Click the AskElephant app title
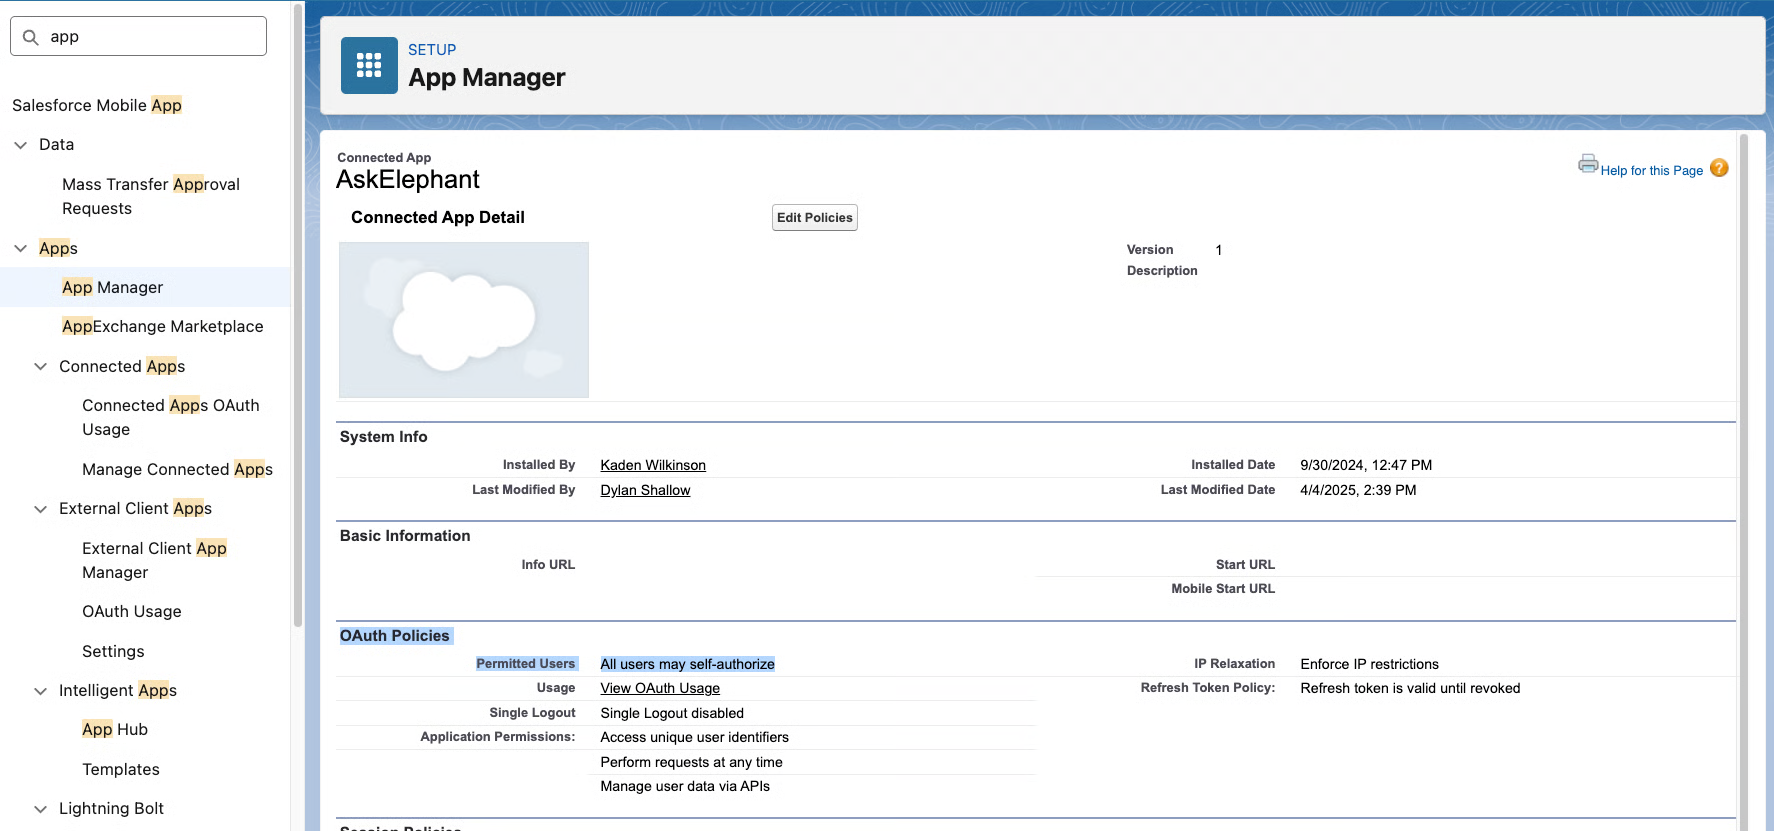 pos(408,180)
